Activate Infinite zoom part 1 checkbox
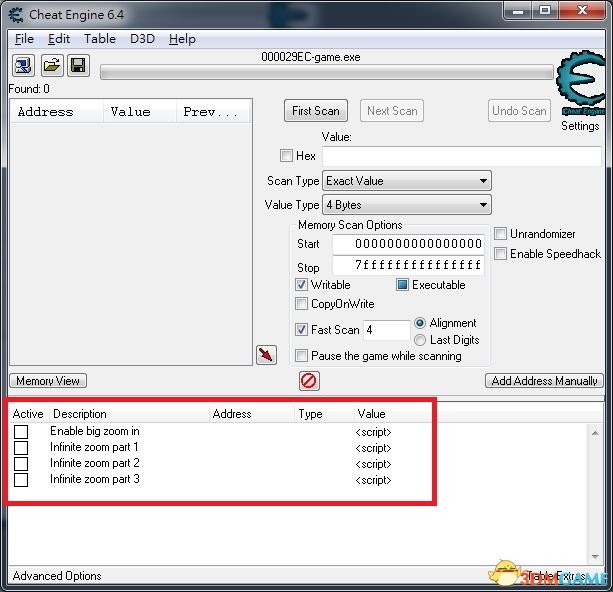This screenshot has width=613, height=592. pyautogui.click(x=21, y=448)
